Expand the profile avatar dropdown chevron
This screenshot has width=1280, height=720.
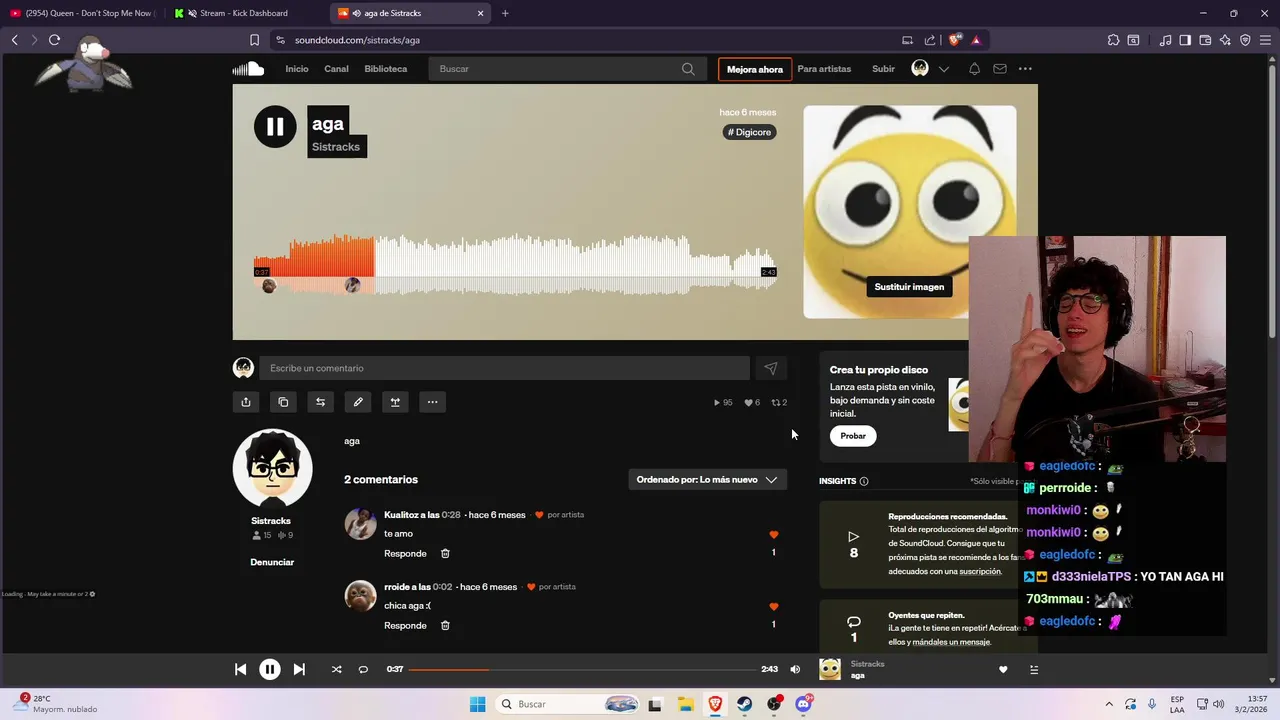click(x=943, y=69)
